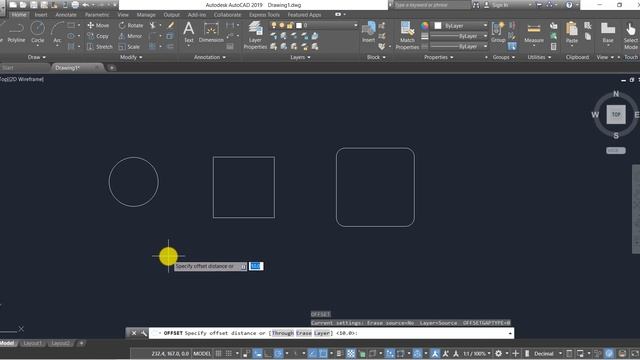Click the undo arrow in quick access toolbar
The height and width of the screenshot is (360, 640).
click(x=86, y=5)
